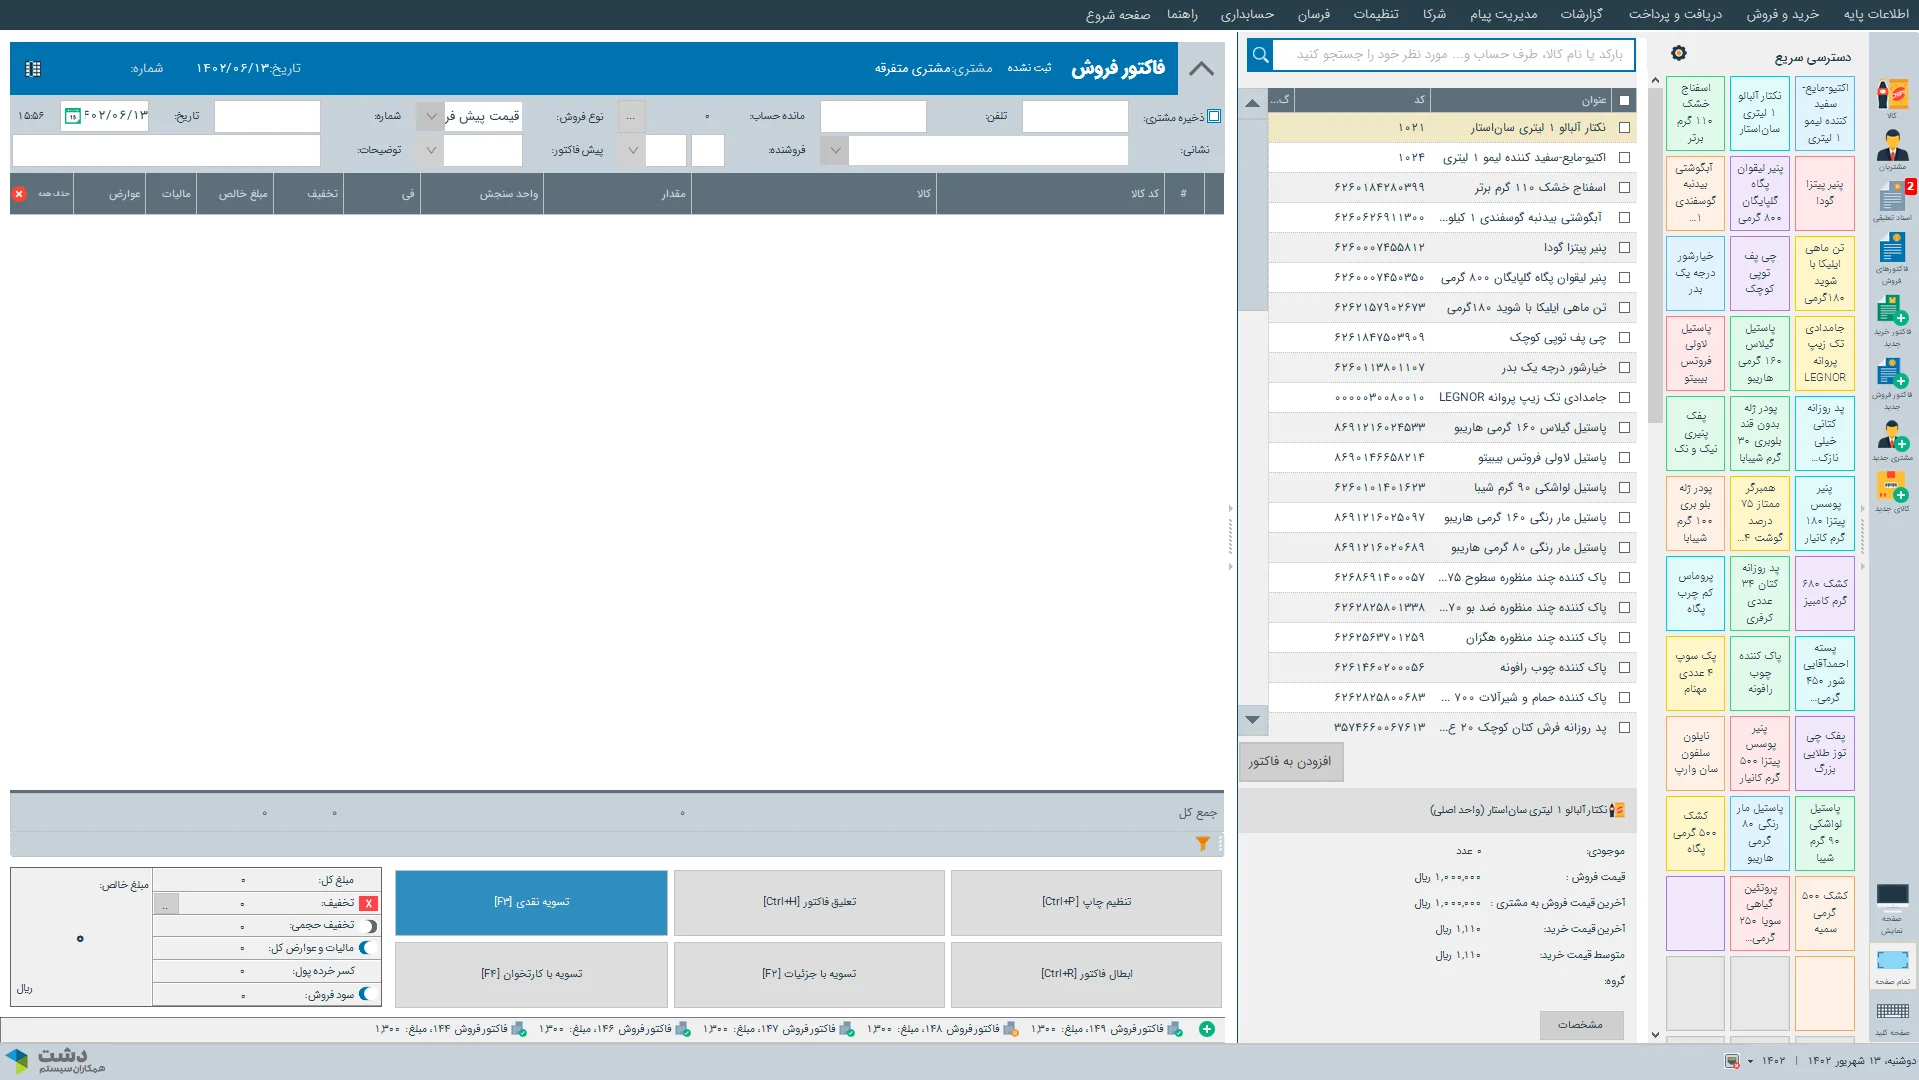Open the حسابداری menu
This screenshot has height=1080, width=1919.
click(1247, 14)
